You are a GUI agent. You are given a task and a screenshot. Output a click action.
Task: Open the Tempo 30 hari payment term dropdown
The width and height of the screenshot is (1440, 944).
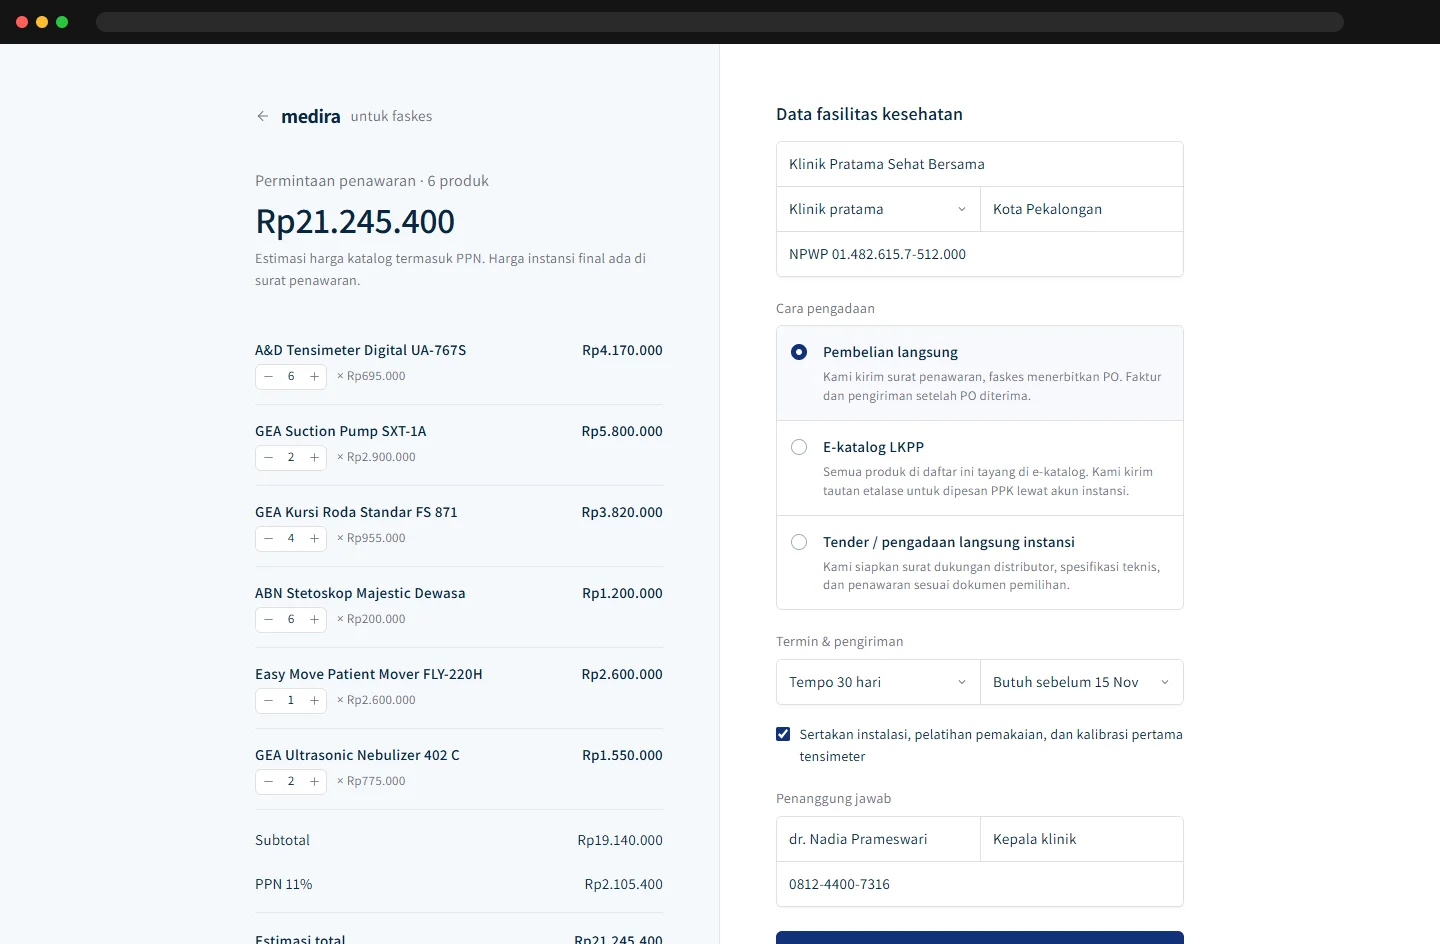[878, 682]
